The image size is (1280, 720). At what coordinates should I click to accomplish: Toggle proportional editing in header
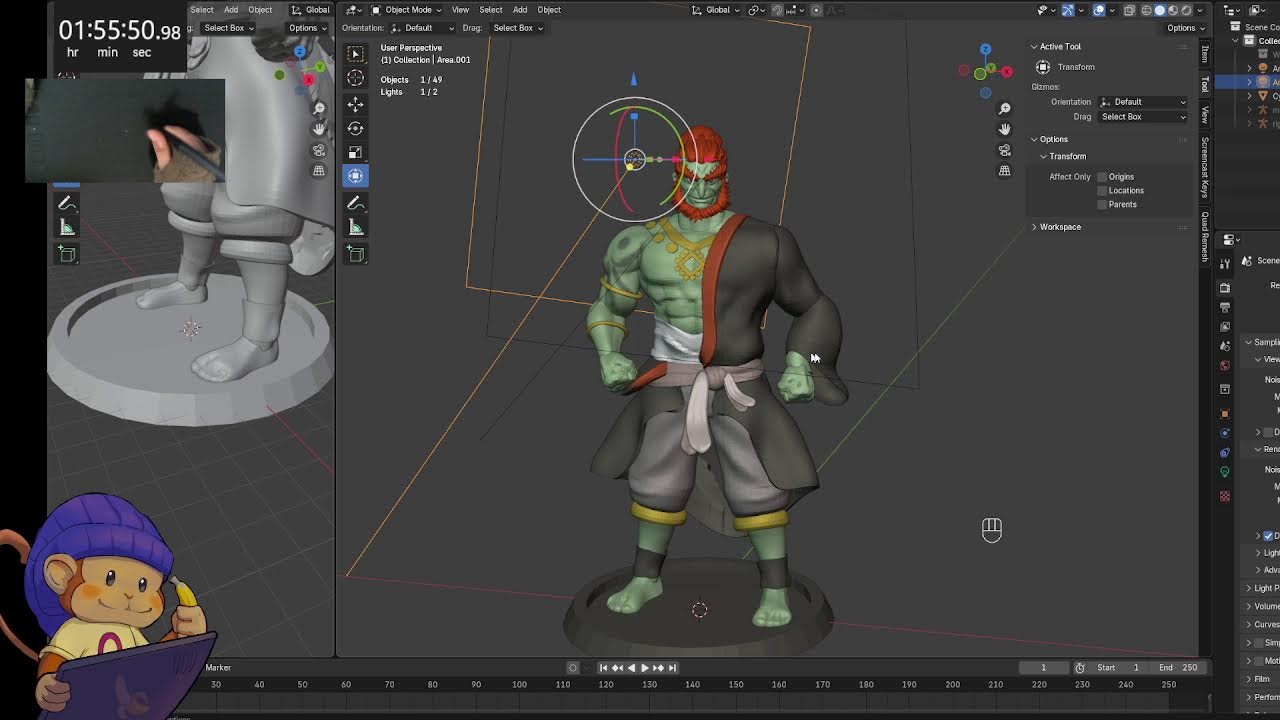pyautogui.click(x=816, y=10)
